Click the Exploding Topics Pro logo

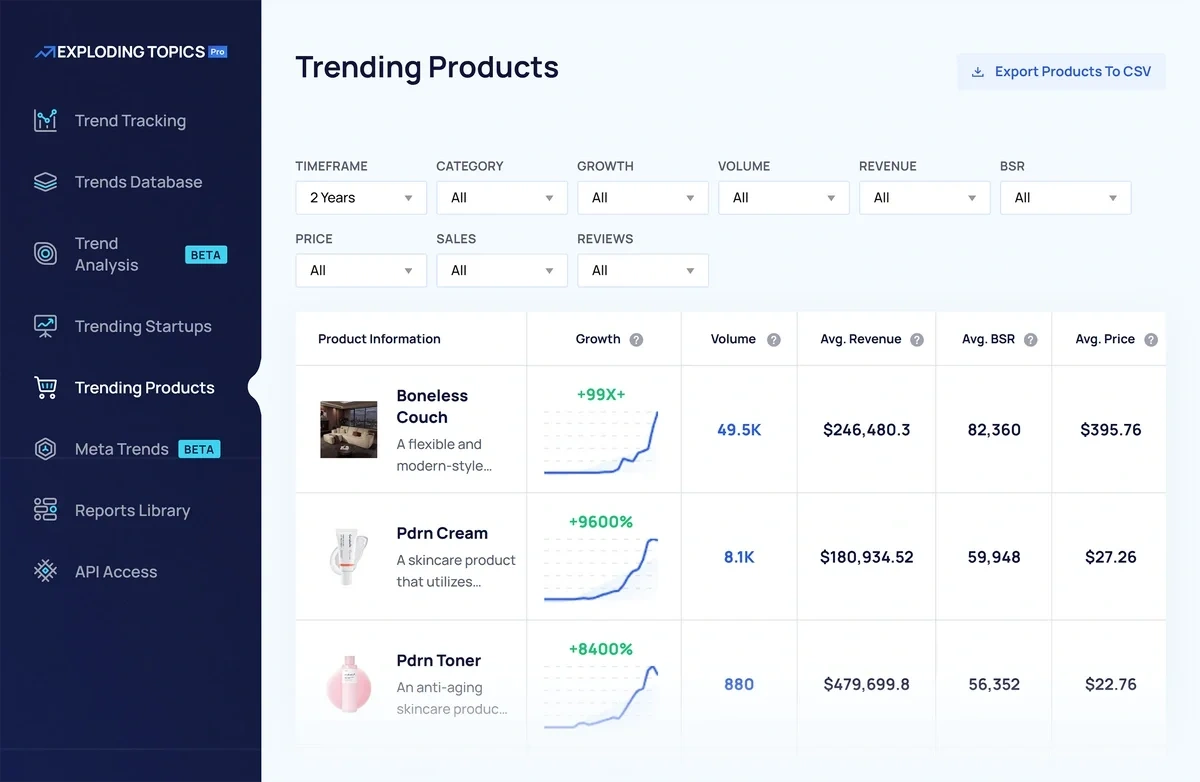130,51
